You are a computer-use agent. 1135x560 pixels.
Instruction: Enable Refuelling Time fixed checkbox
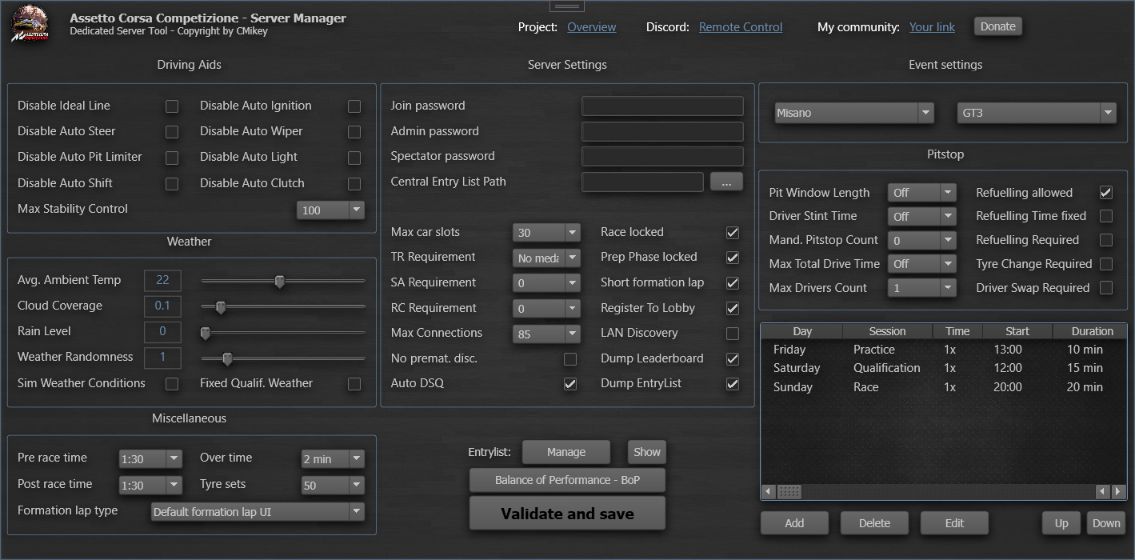1106,216
